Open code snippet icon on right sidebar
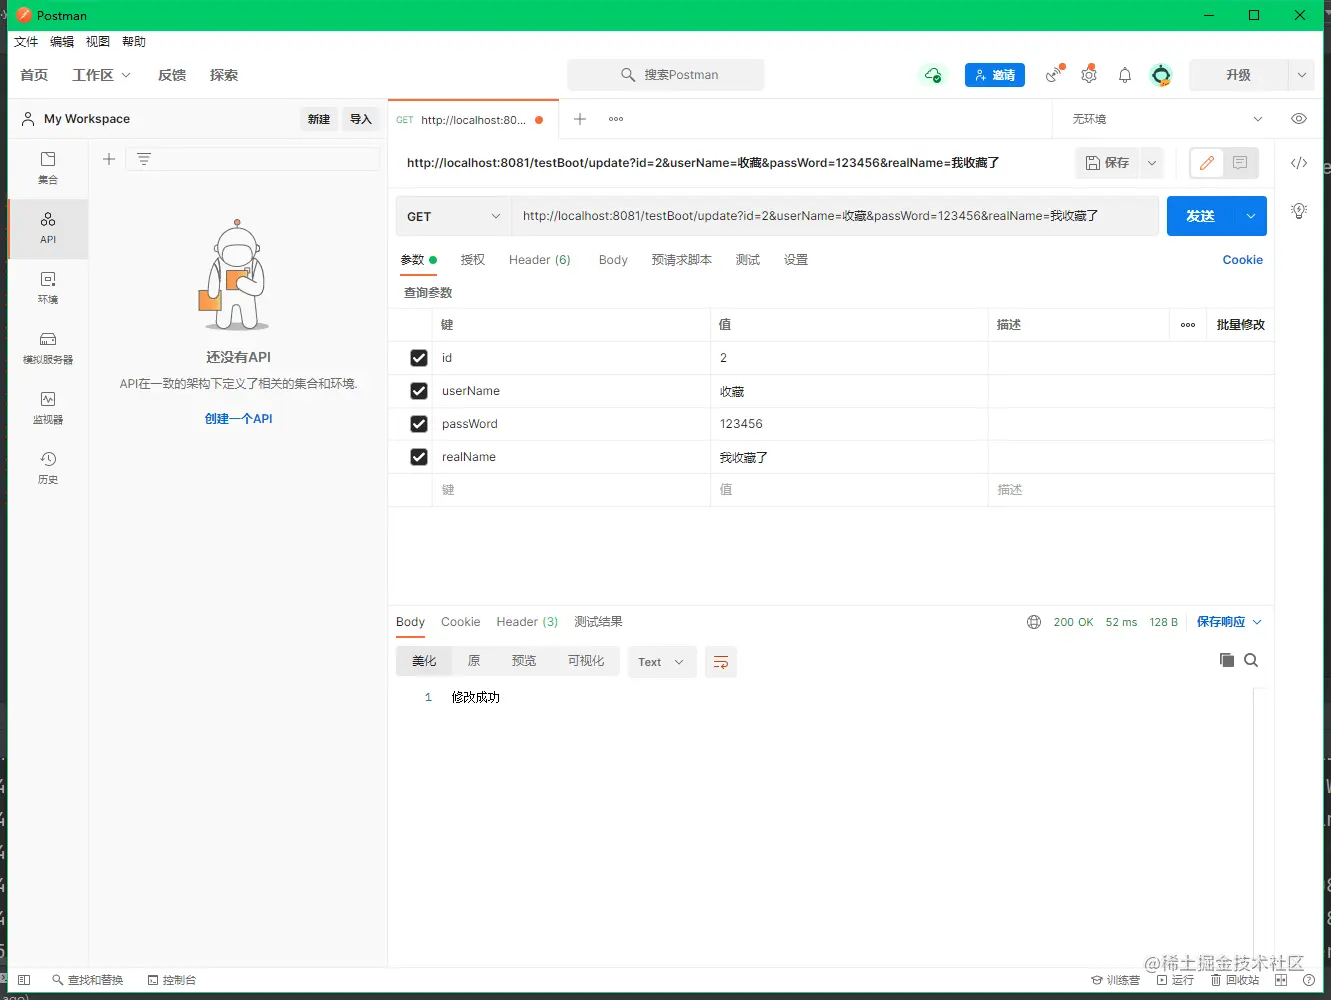 click(1299, 163)
